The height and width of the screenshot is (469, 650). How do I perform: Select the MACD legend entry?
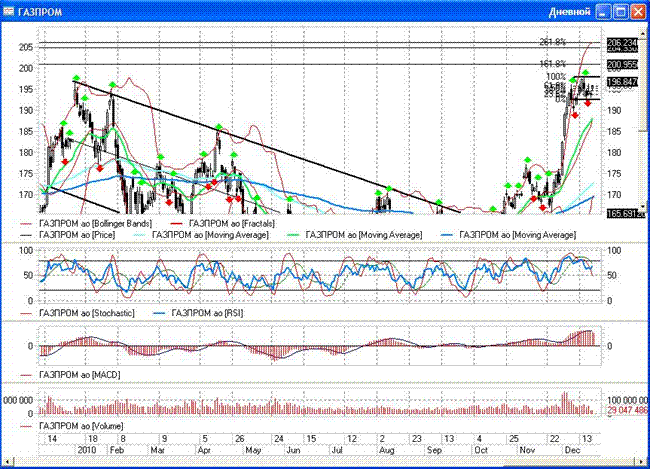(x=70, y=375)
